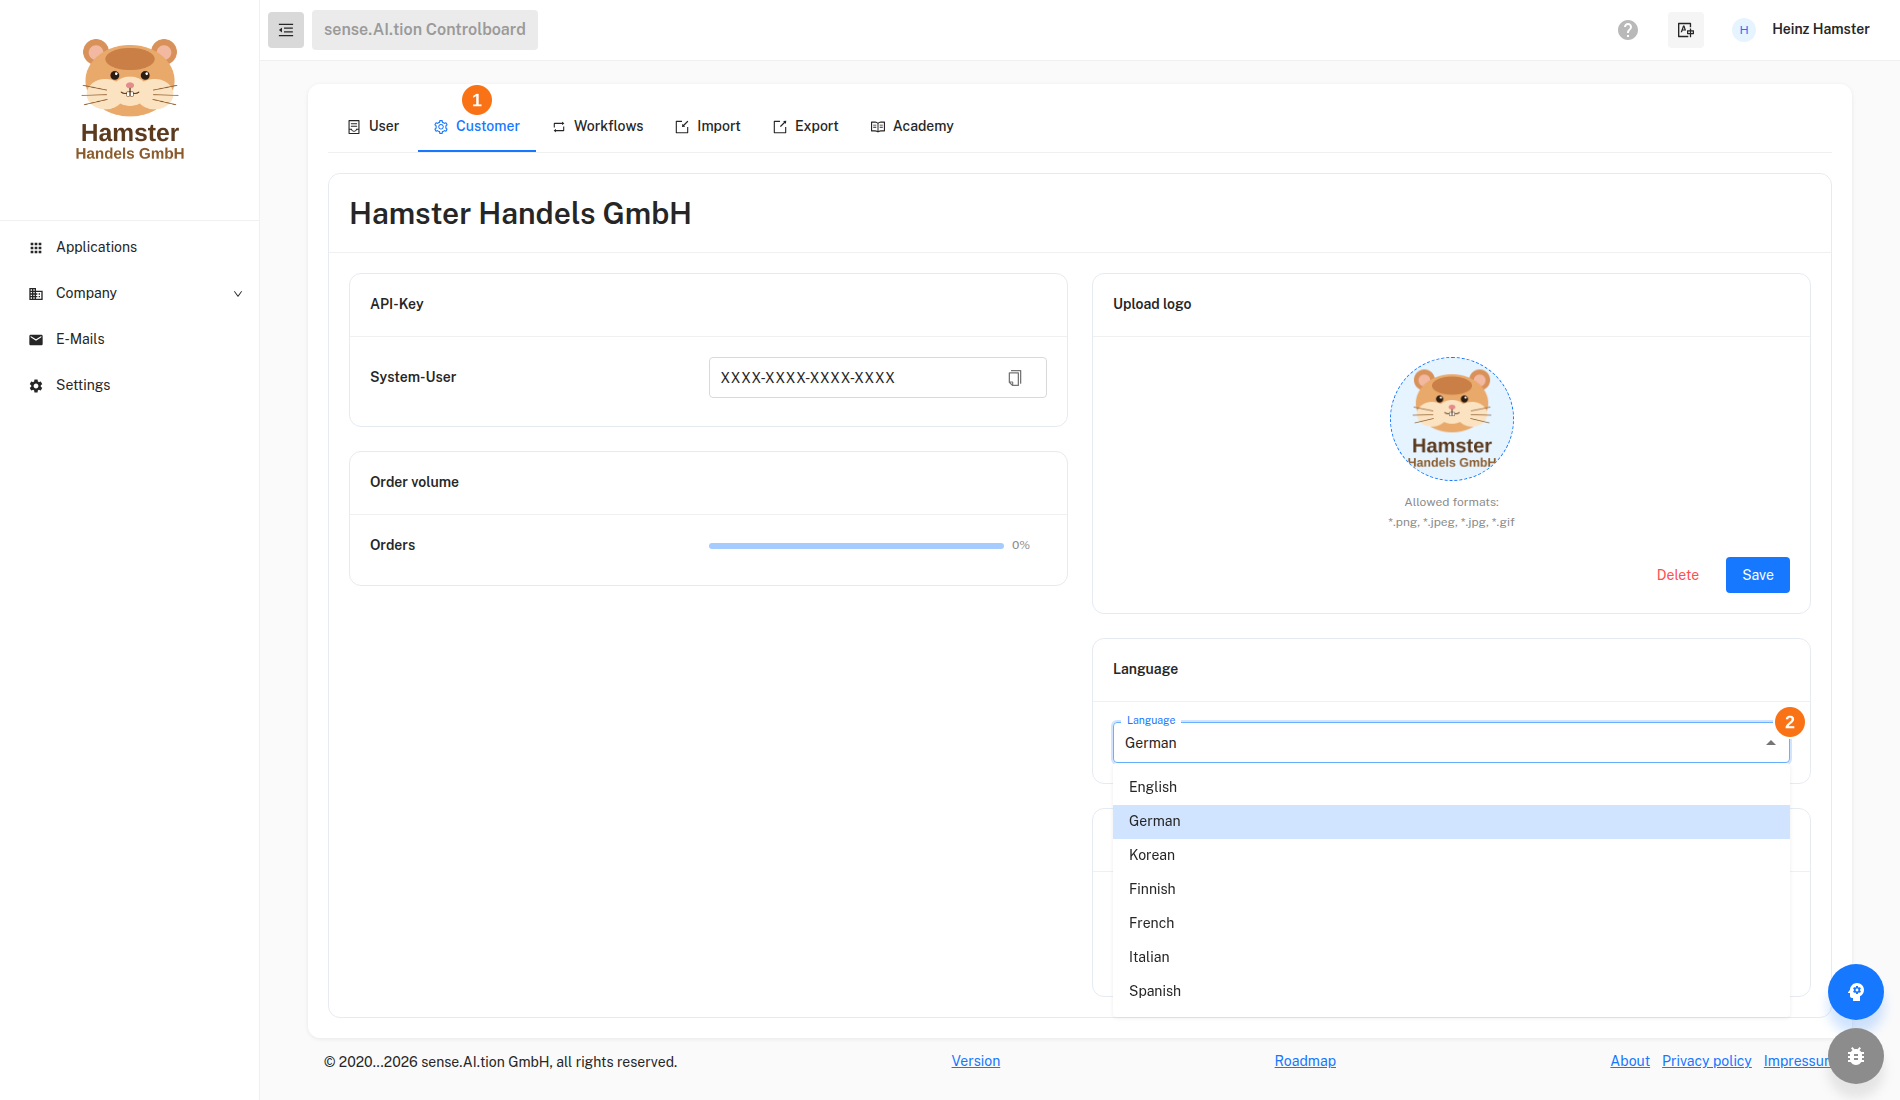
Task: Open the Version link in the footer
Action: (x=976, y=1061)
